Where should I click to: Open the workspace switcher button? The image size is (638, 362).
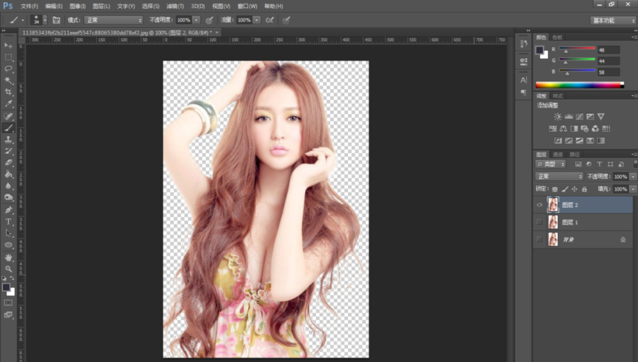(x=613, y=20)
